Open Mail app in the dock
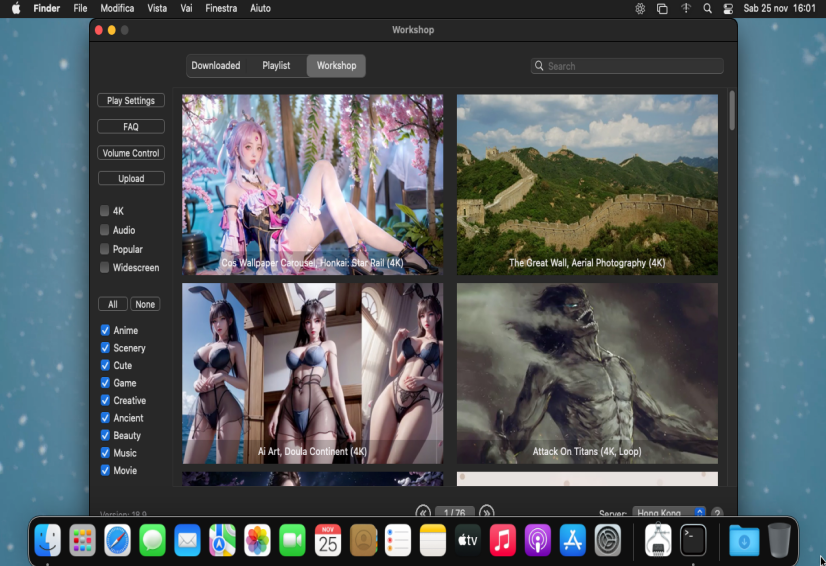The image size is (826, 566). coord(188,540)
